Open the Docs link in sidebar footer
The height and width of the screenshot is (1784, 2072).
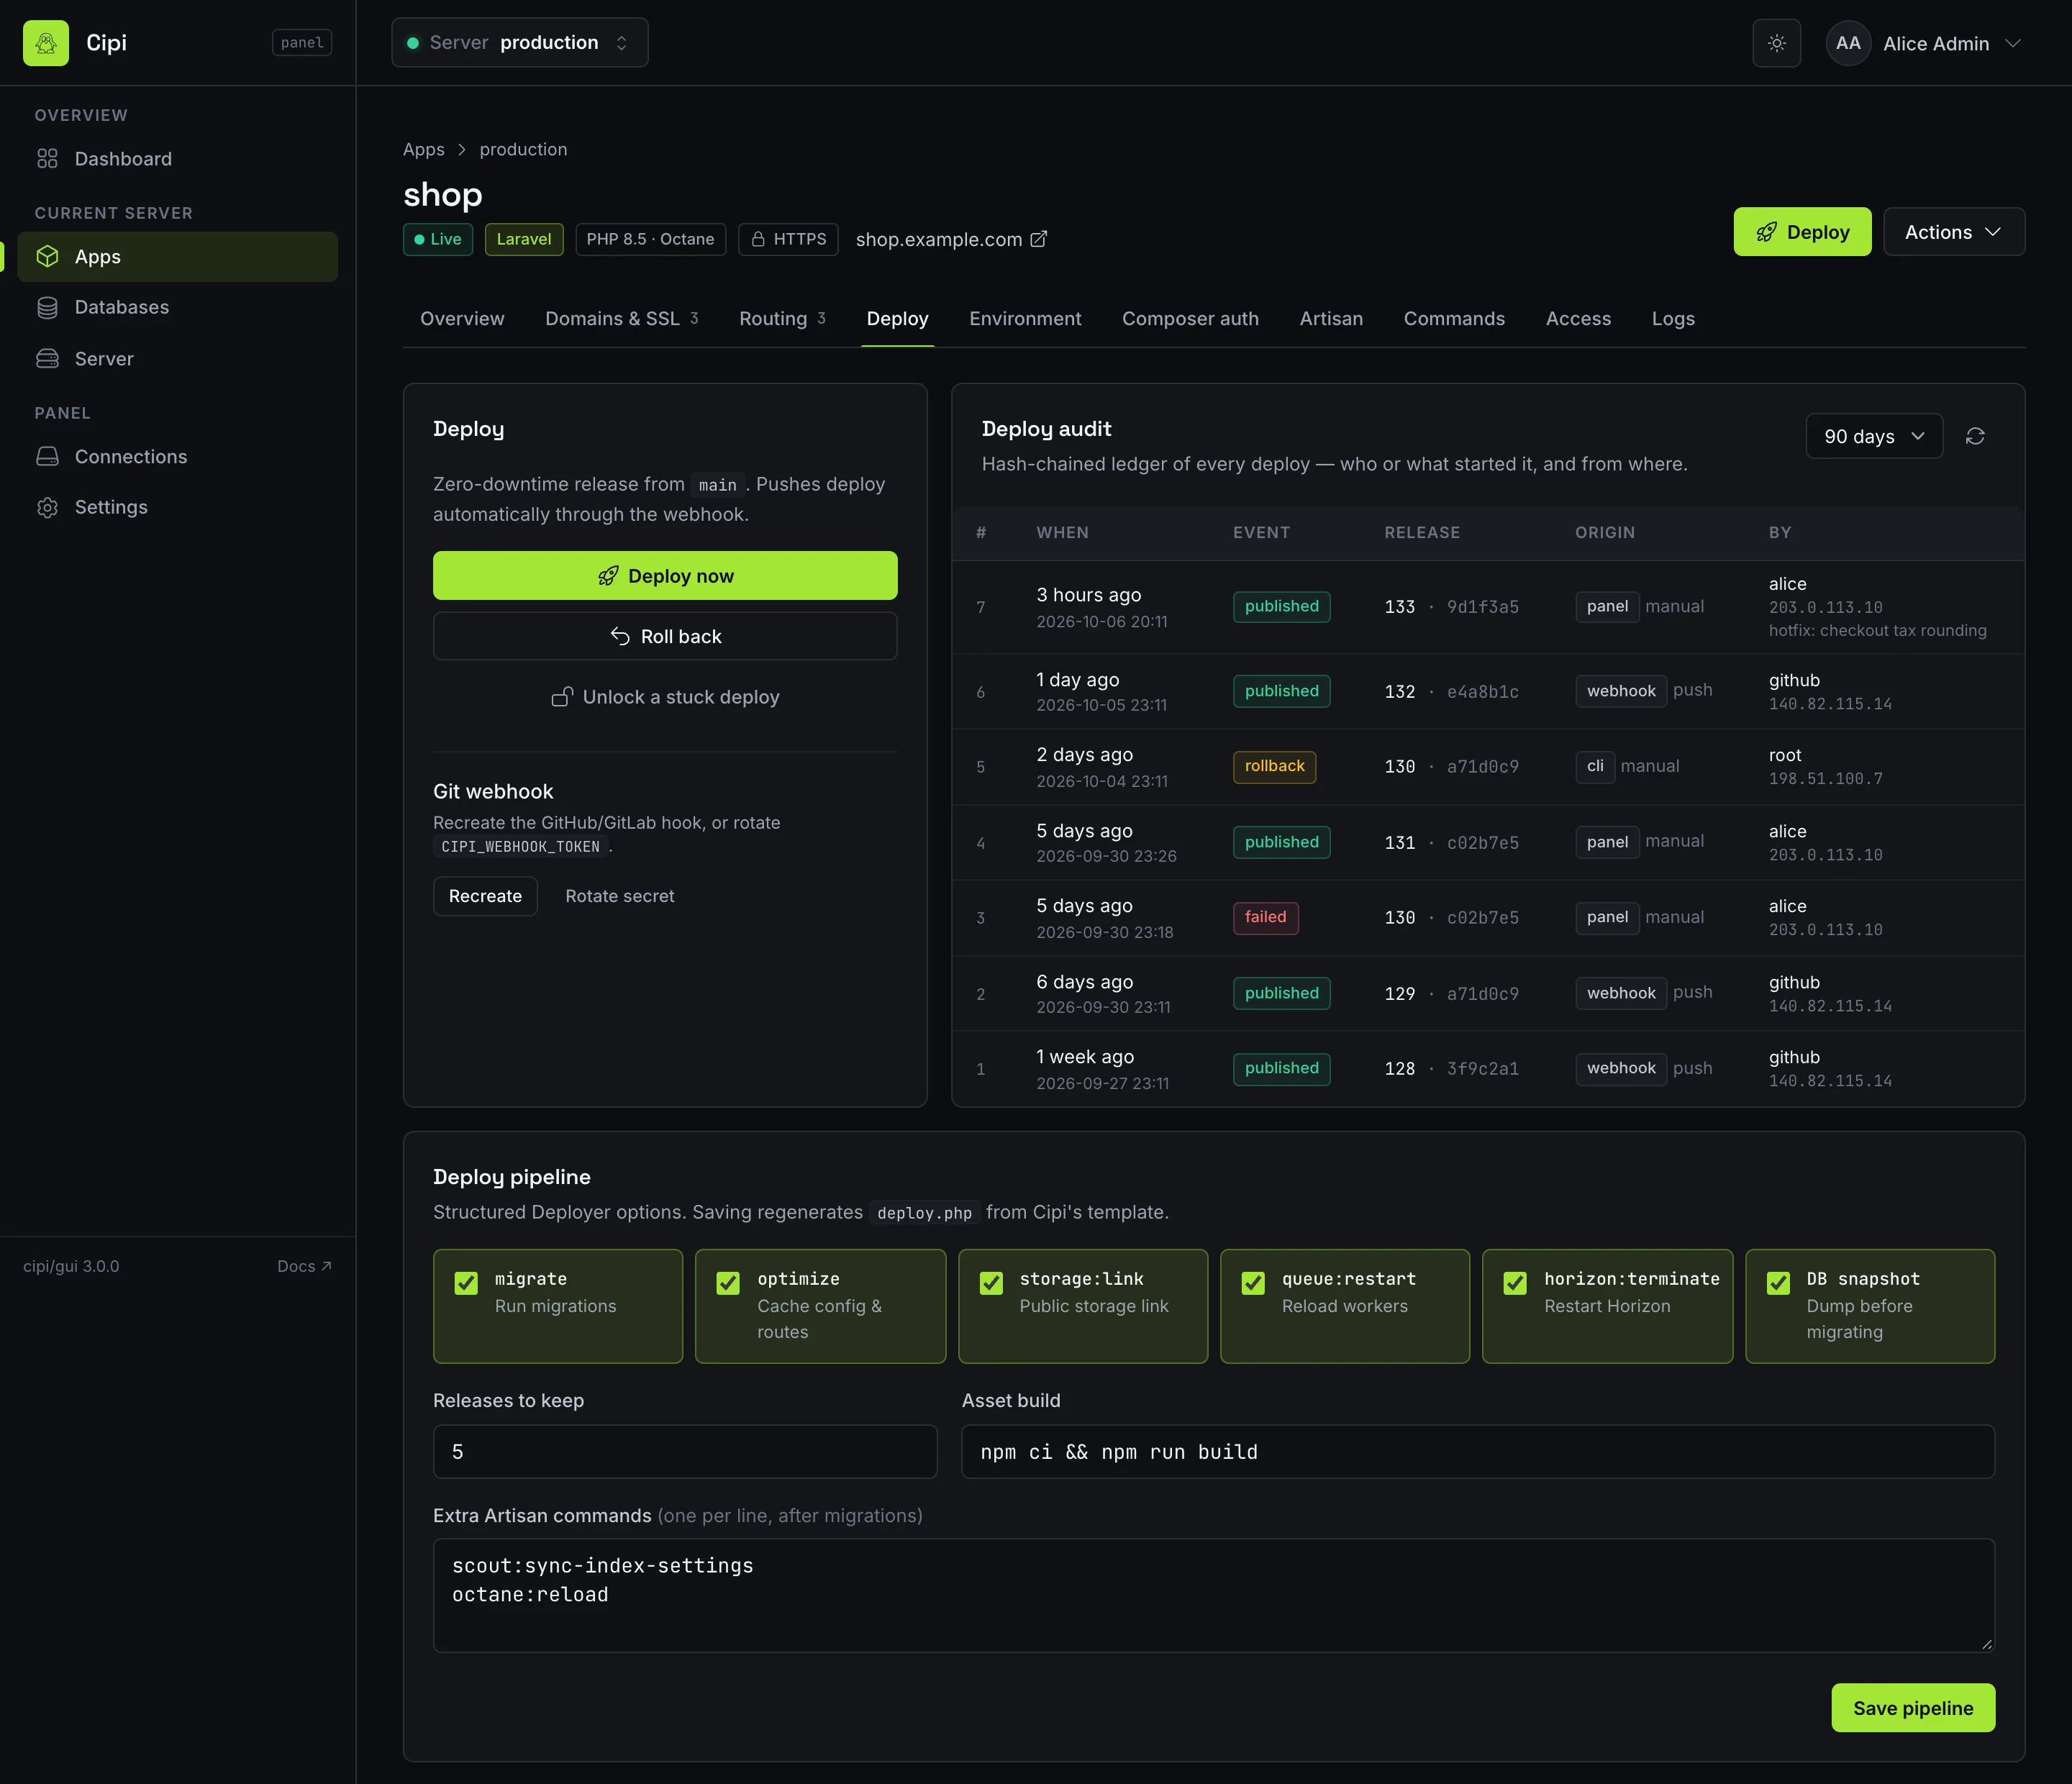(x=304, y=1266)
